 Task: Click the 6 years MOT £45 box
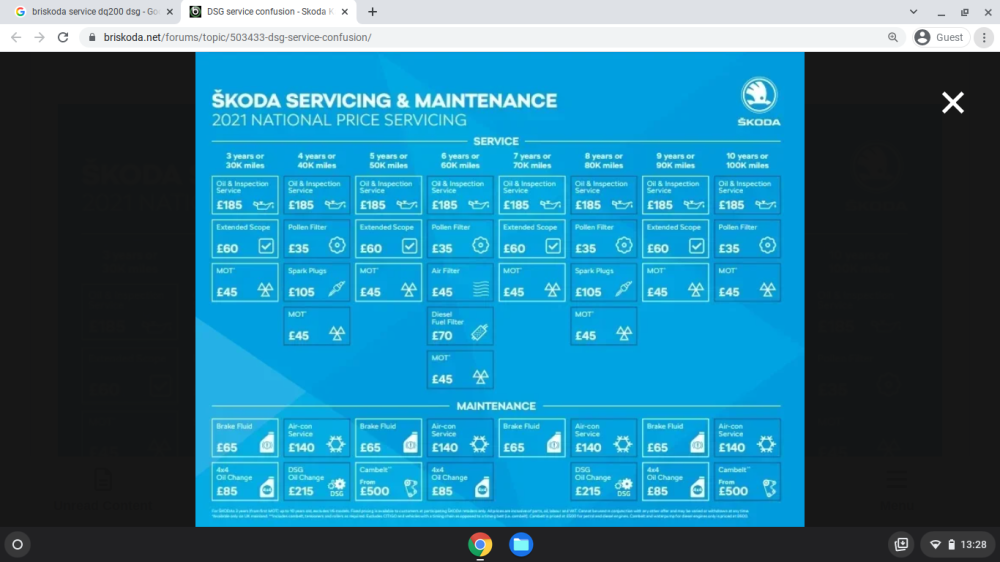(460, 370)
